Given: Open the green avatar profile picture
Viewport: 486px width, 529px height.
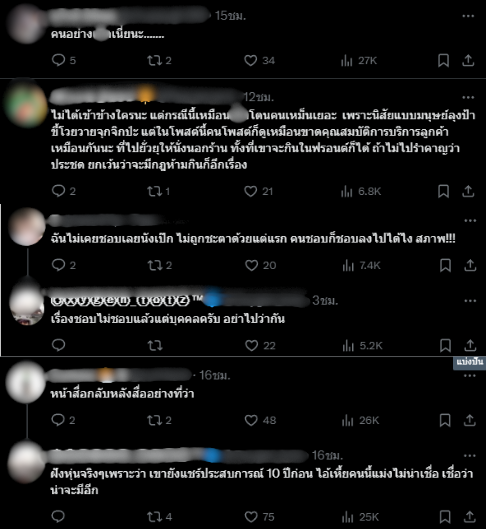Looking at the screenshot, I should click(26, 105).
